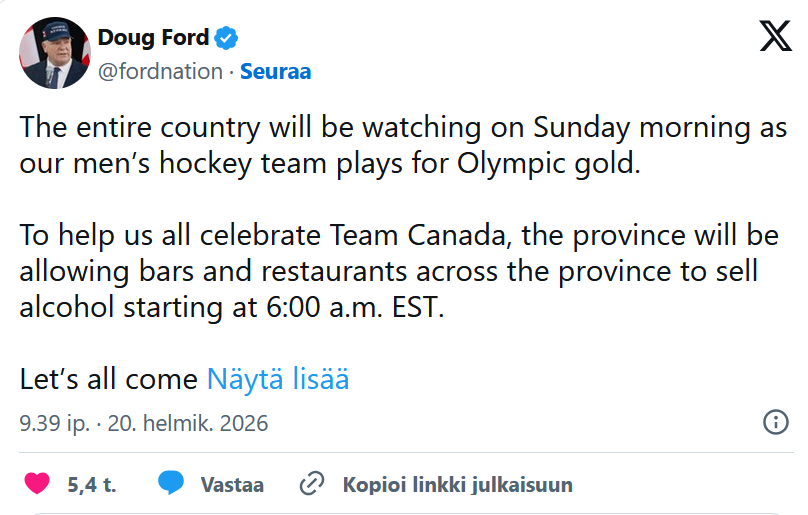Click the reply speech bubble icon
808x515 pixels.
pyautogui.click(x=171, y=484)
